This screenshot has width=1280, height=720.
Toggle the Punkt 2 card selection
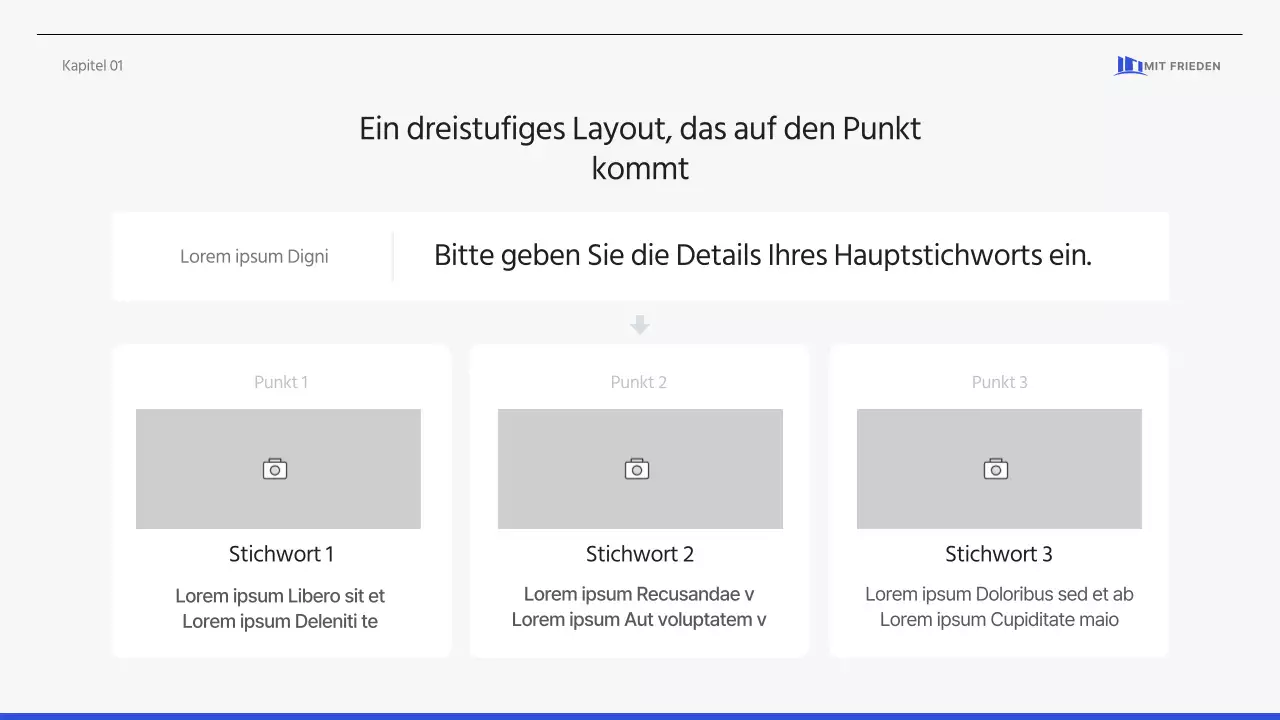click(x=639, y=500)
